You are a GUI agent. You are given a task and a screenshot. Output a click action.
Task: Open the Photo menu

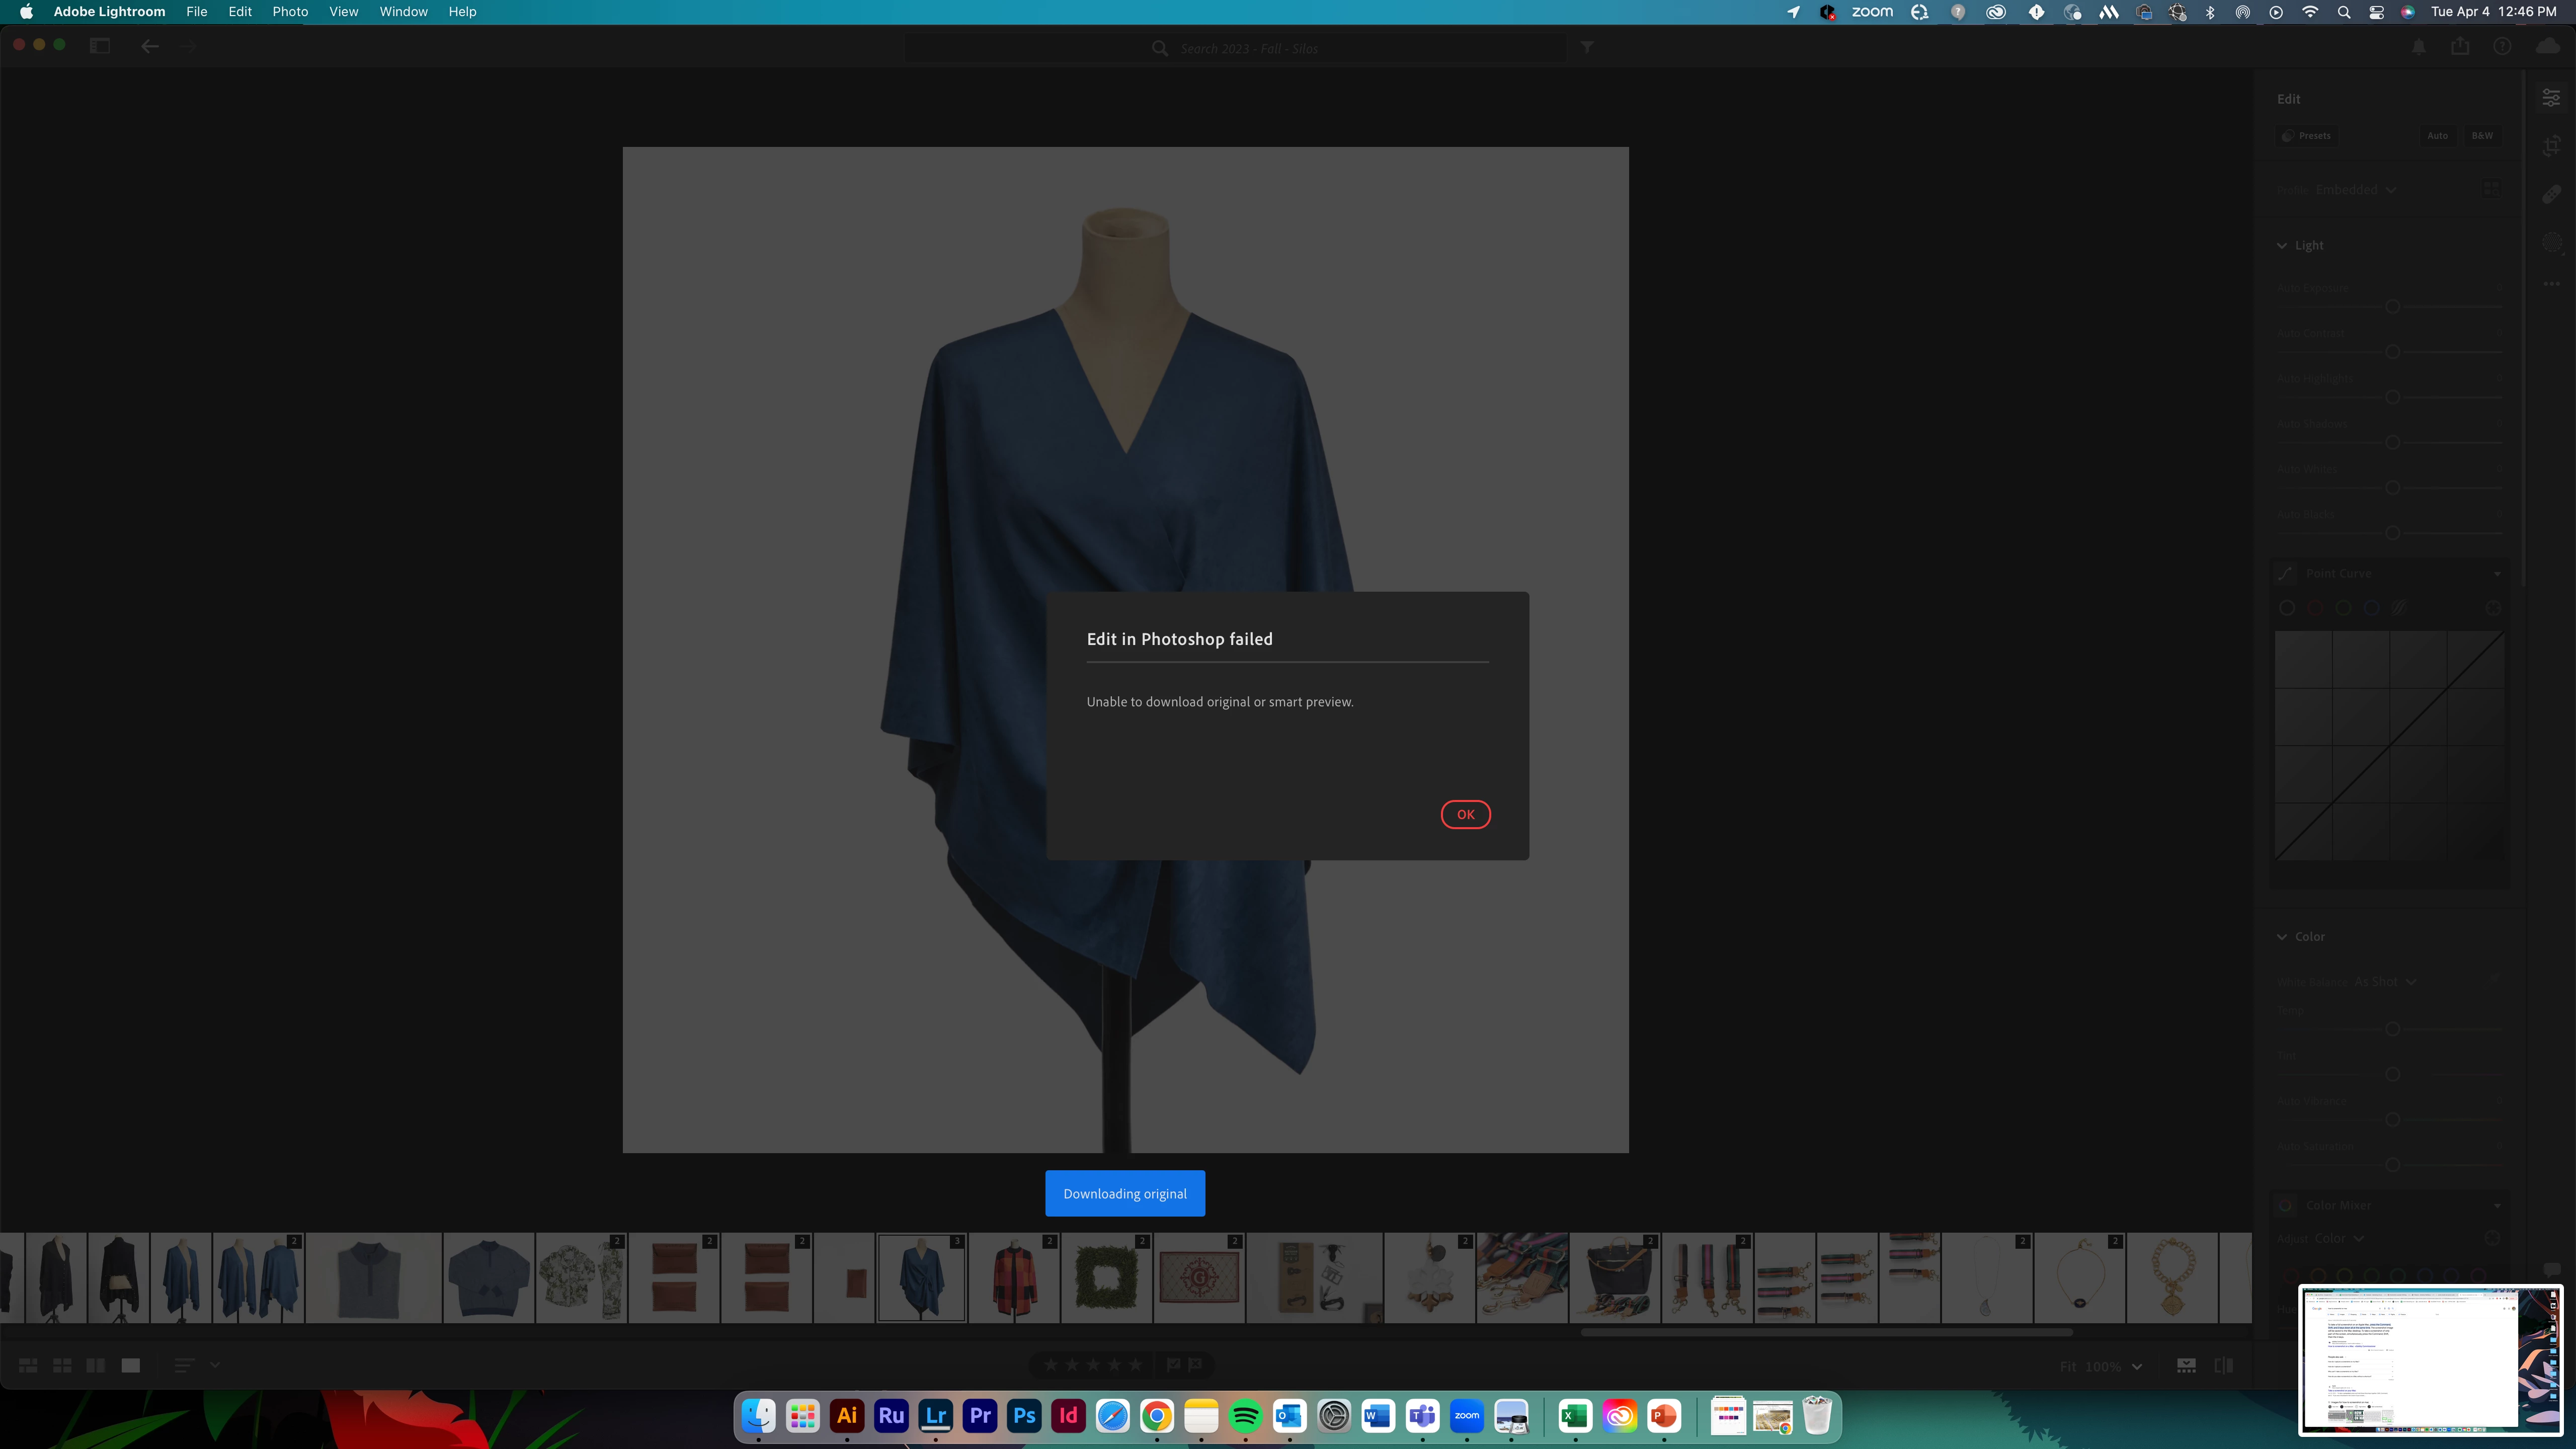[290, 12]
